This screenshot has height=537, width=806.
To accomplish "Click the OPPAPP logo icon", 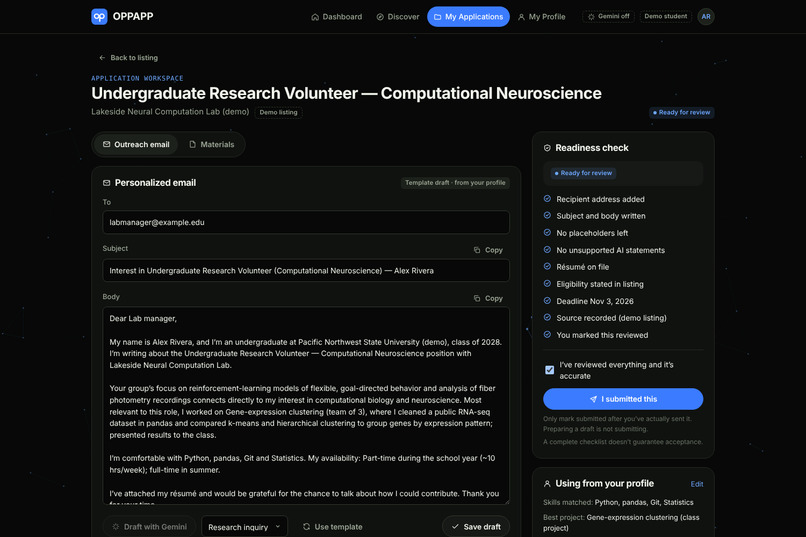I will click(99, 16).
